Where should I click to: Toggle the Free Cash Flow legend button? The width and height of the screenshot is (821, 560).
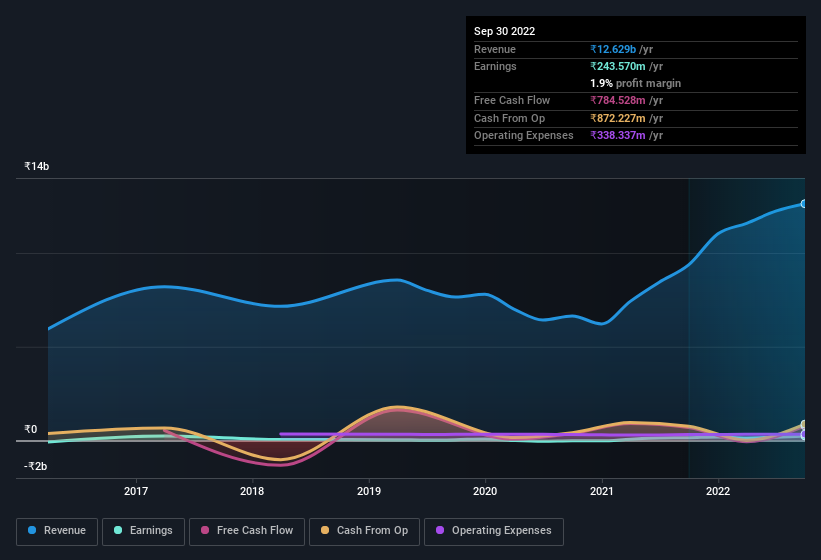(247, 531)
